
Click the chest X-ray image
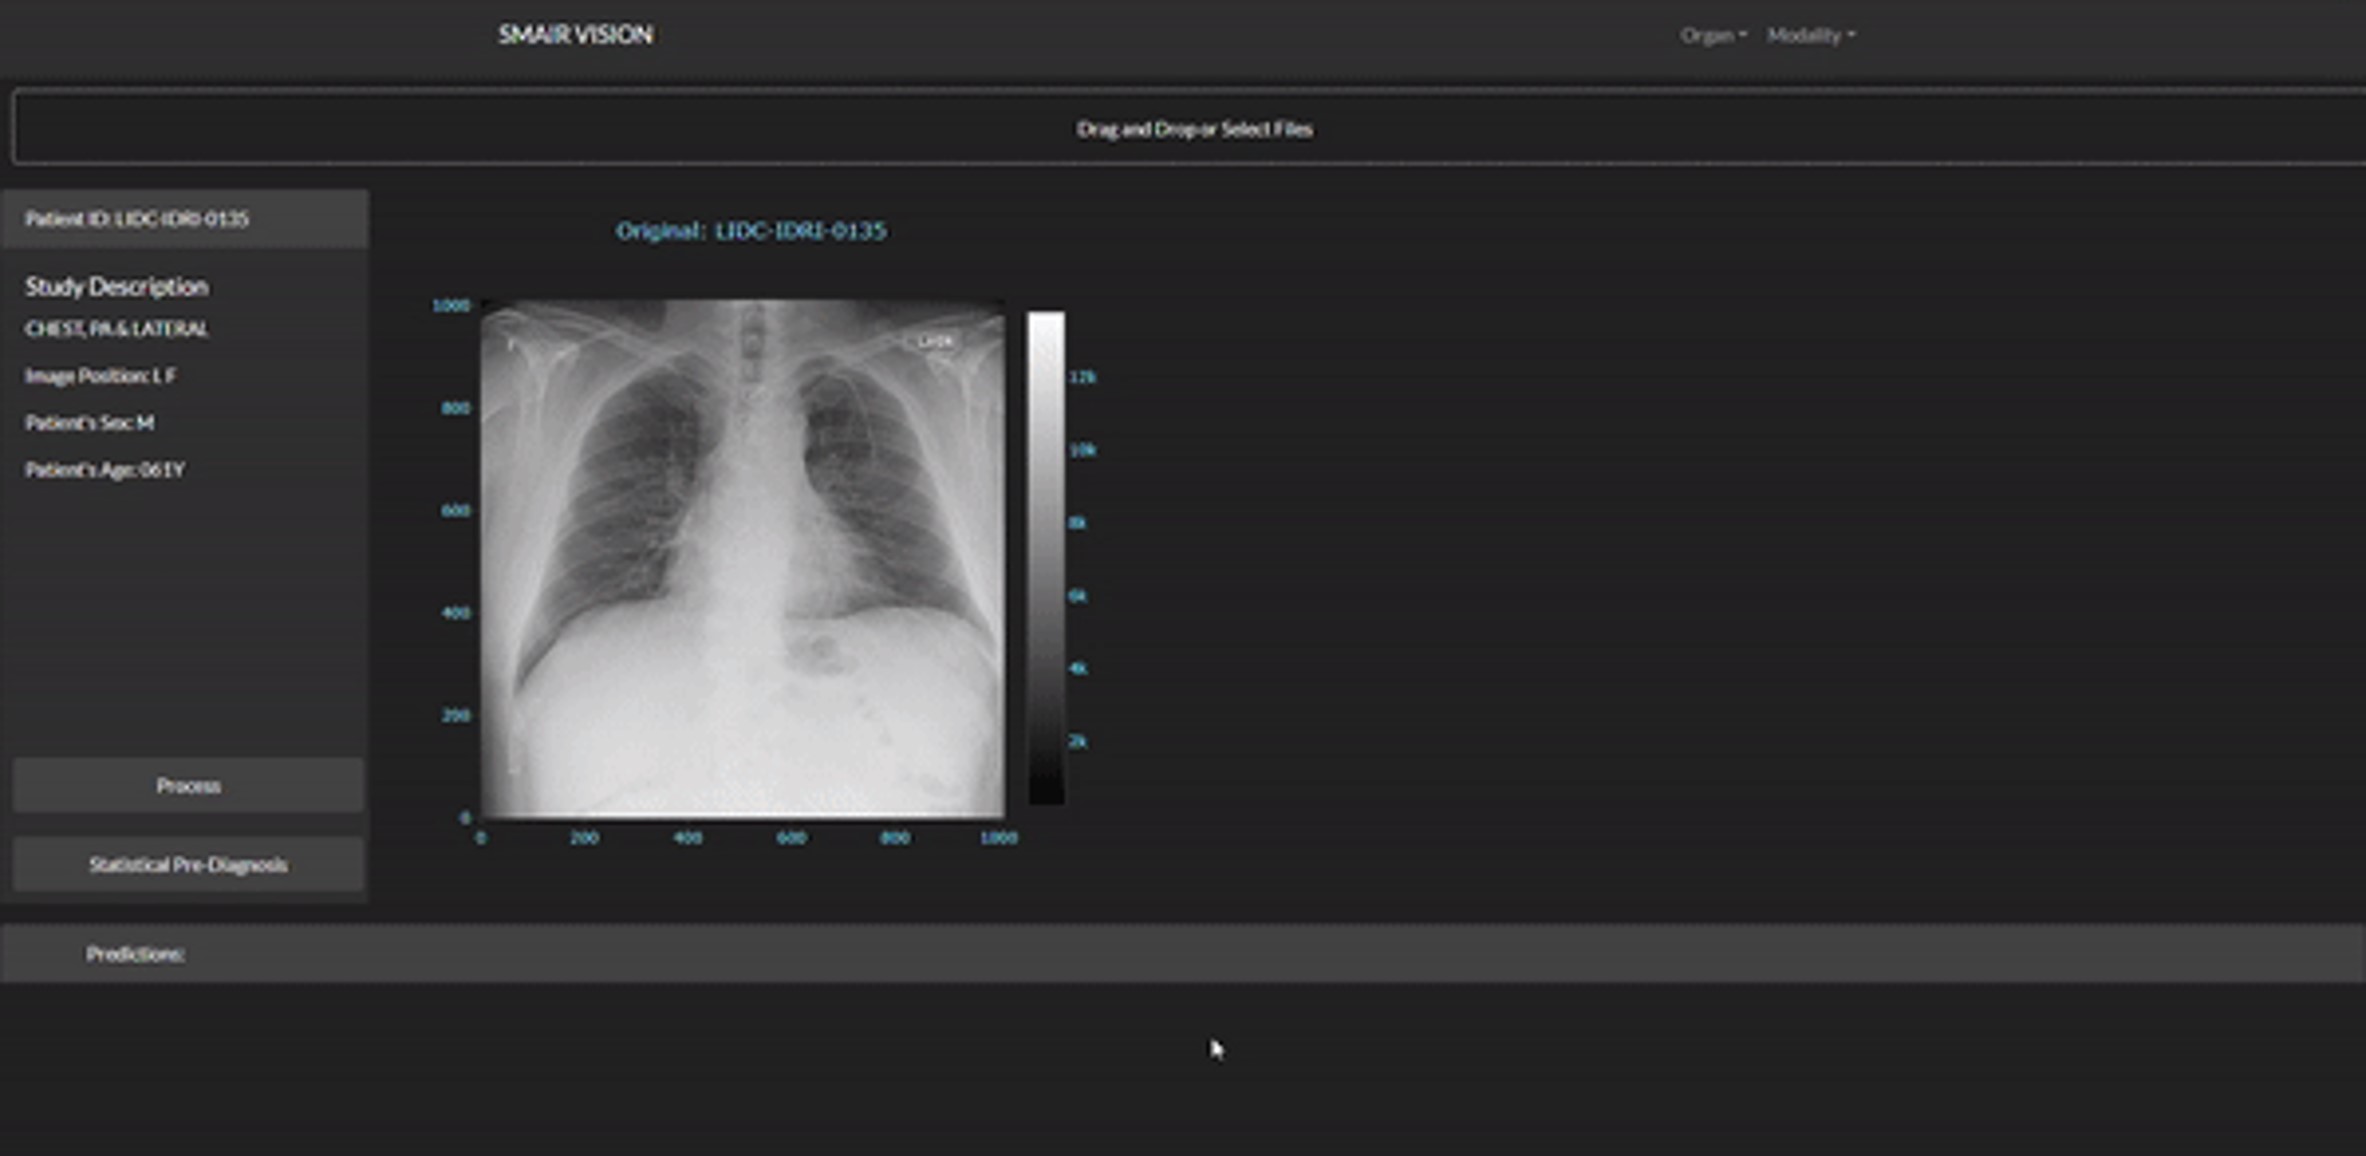742,558
